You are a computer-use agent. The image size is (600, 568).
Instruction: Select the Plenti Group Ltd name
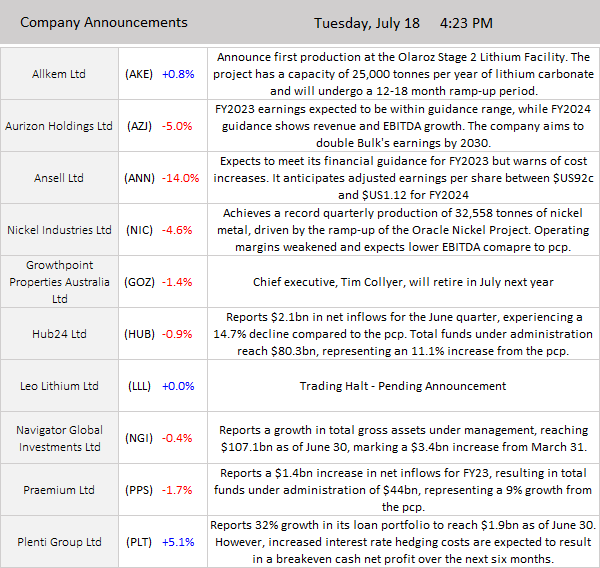click(58, 542)
